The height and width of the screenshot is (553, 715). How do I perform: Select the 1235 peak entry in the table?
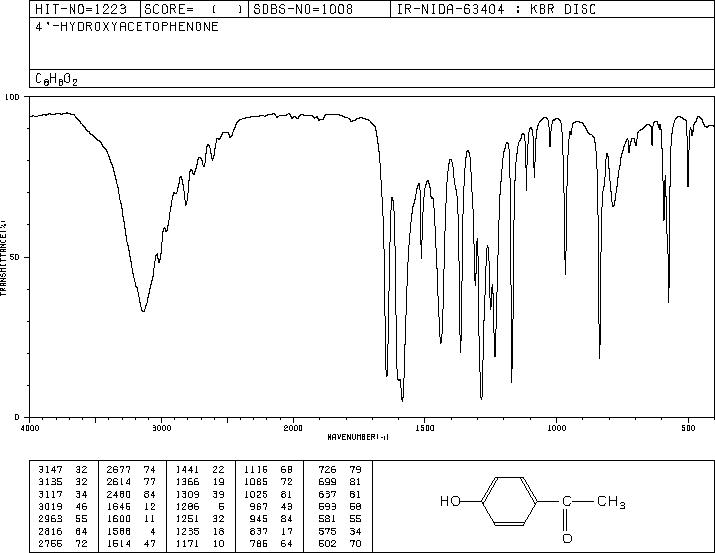tap(200, 531)
